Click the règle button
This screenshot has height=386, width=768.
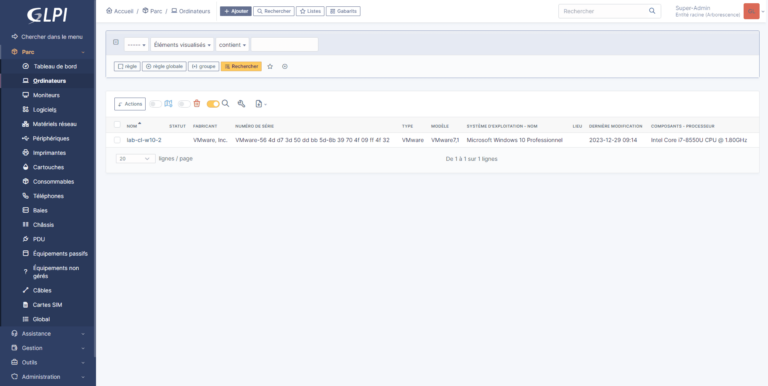pyautogui.click(x=127, y=66)
